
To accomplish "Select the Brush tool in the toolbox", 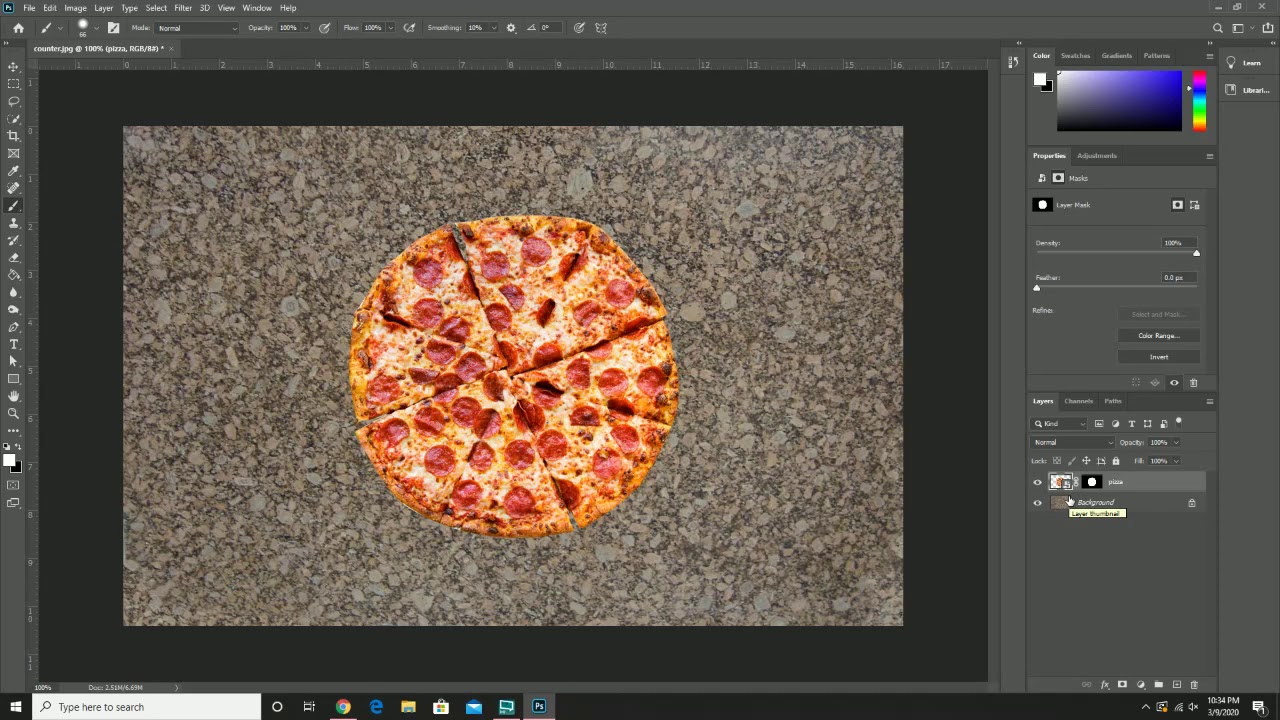I will pyautogui.click(x=13, y=205).
